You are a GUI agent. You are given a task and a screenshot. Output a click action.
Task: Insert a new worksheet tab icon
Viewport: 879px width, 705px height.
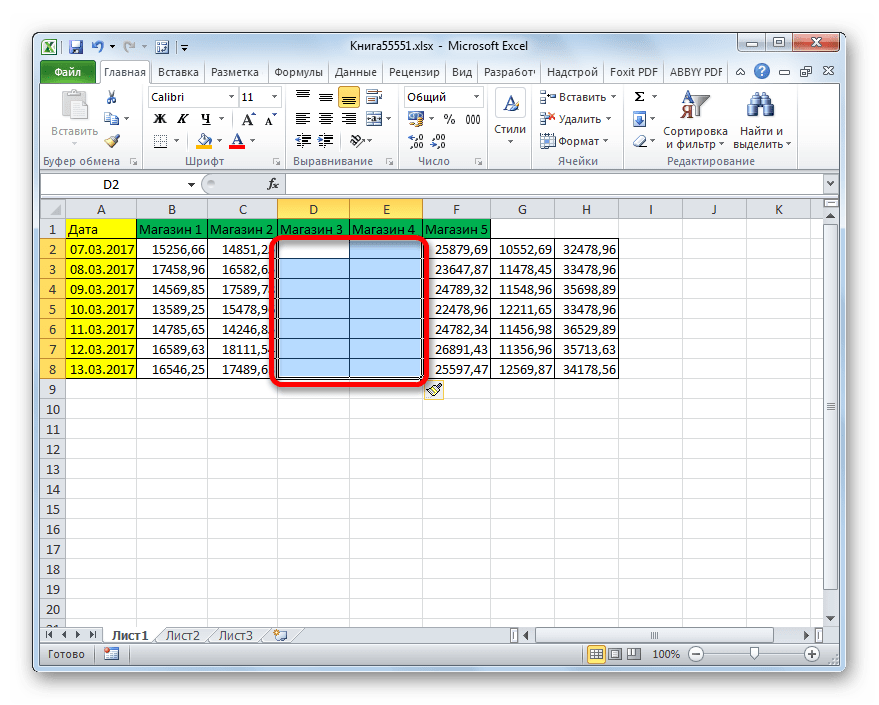280,636
